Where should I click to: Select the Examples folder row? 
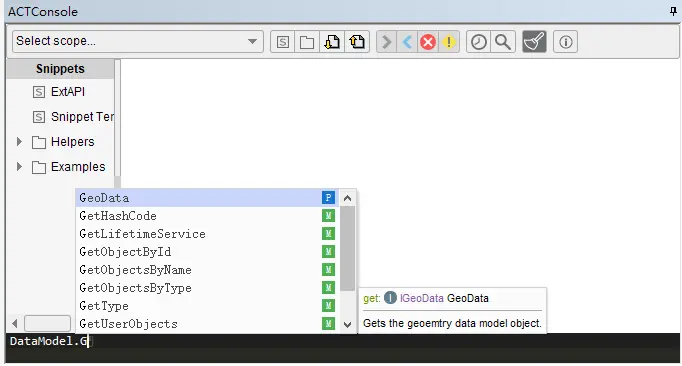[78, 167]
